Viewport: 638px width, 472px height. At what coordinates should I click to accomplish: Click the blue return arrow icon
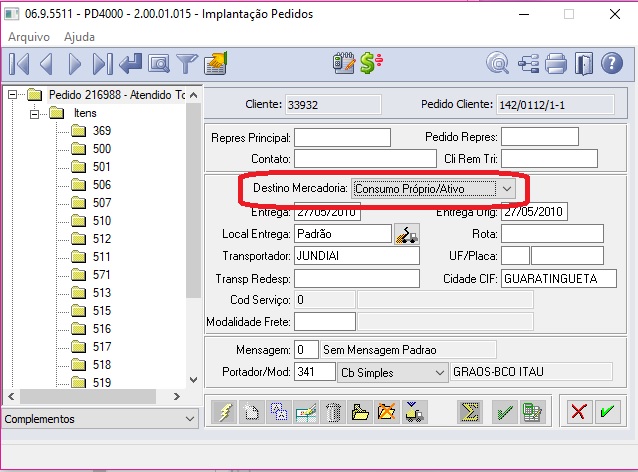[131, 64]
